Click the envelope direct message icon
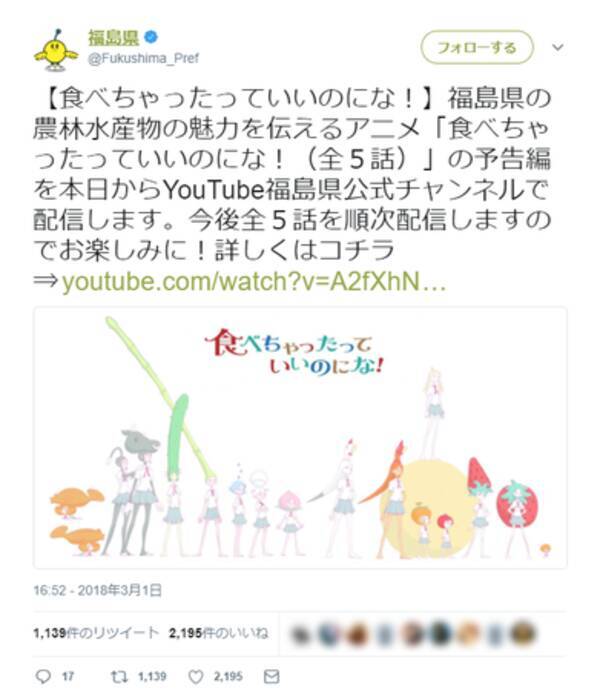 [x=271, y=676]
